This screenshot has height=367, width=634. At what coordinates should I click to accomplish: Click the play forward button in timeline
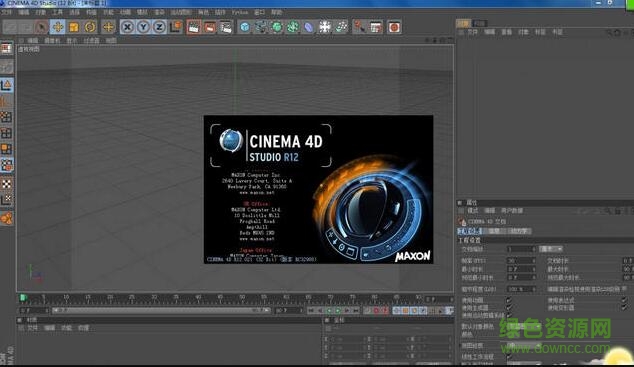point(338,310)
